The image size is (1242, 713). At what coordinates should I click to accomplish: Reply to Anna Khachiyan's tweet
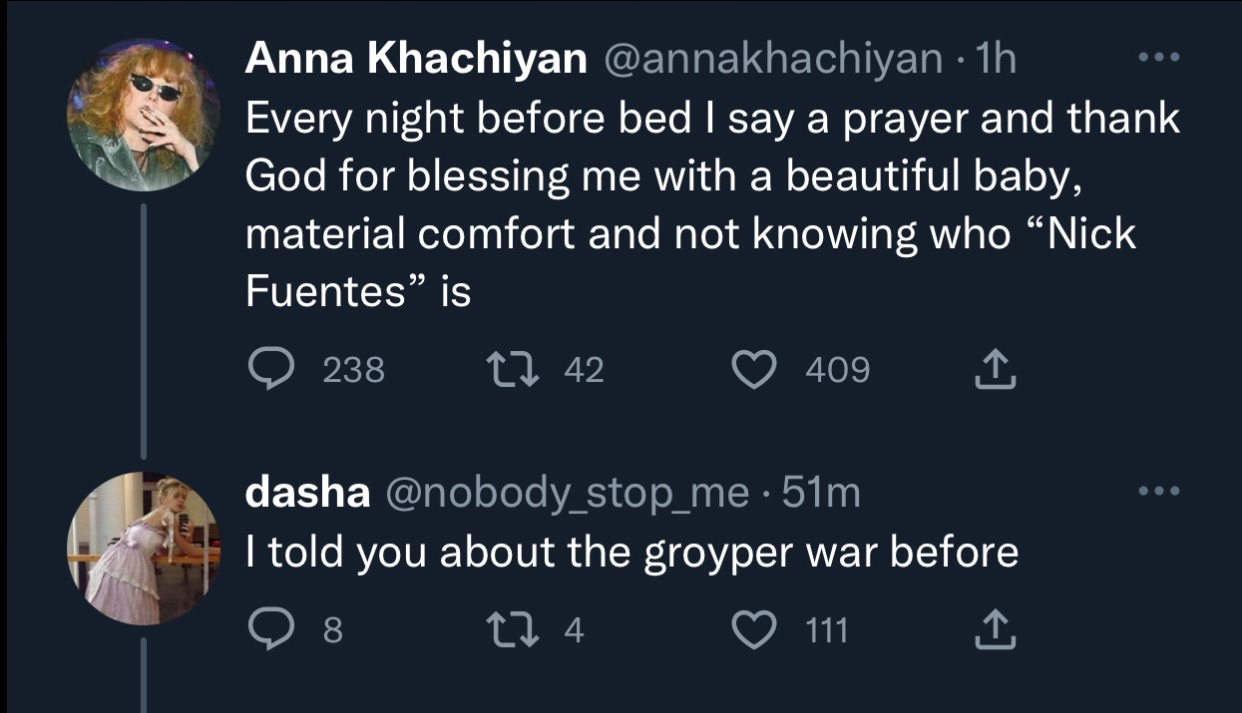coord(267,371)
